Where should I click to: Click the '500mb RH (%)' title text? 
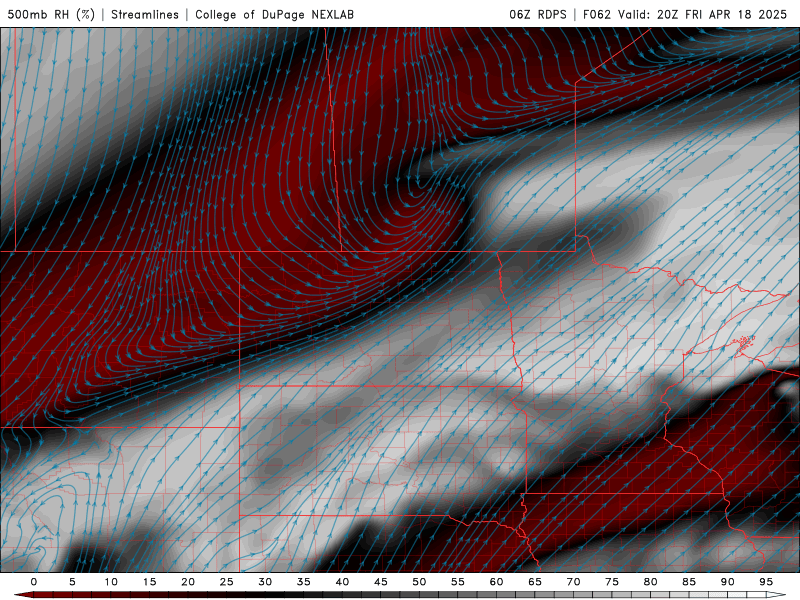(x=51, y=14)
